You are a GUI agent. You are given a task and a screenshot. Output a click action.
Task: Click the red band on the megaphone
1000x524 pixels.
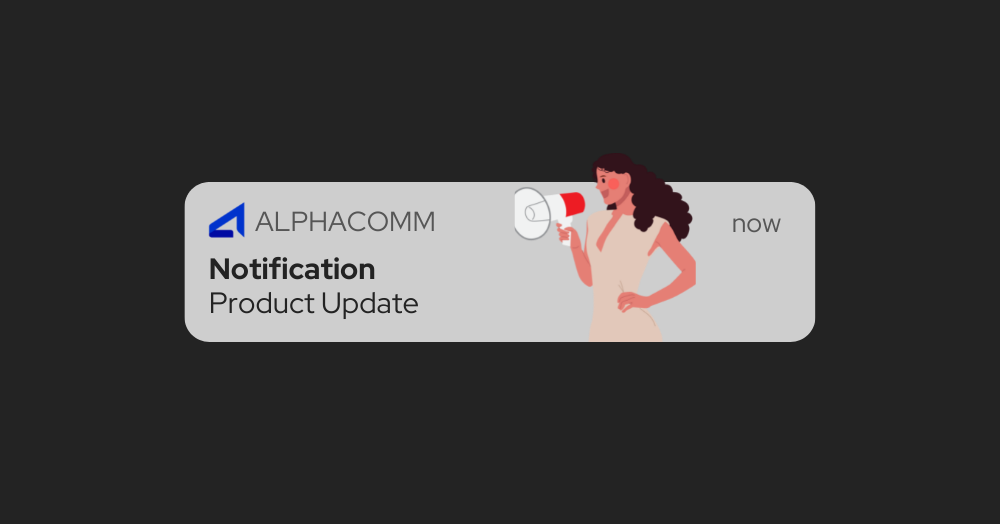[x=573, y=204]
